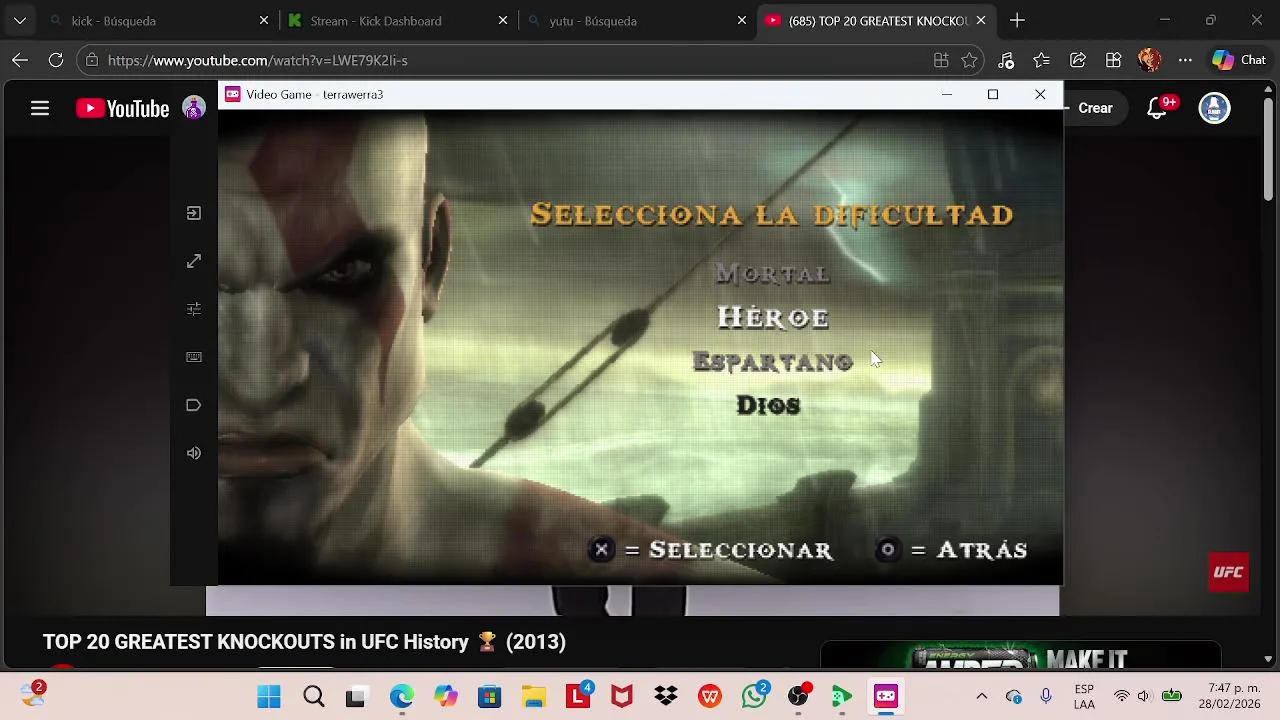Open the YouTube hamburger guide menu
This screenshot has width=1280, height=720.
40,108
